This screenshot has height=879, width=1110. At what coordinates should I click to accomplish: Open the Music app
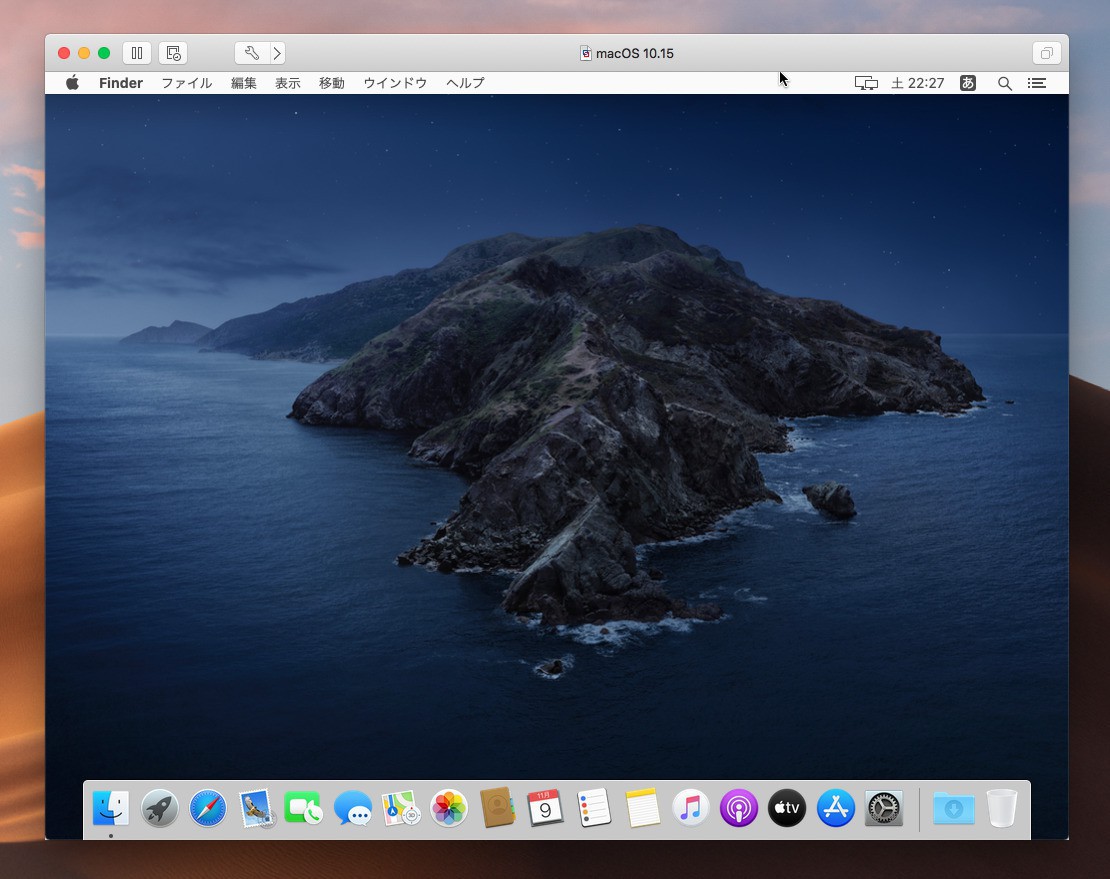click(x=690, y=808)
